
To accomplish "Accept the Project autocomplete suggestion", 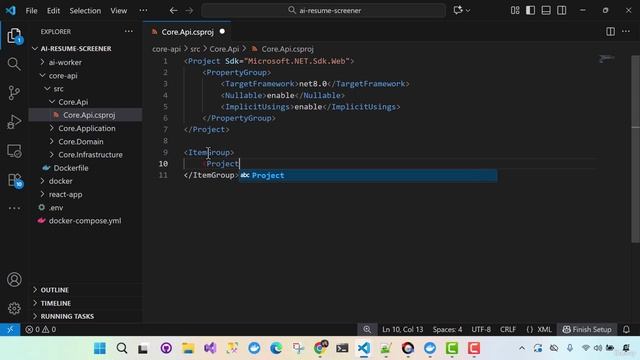I will [368, 176].
